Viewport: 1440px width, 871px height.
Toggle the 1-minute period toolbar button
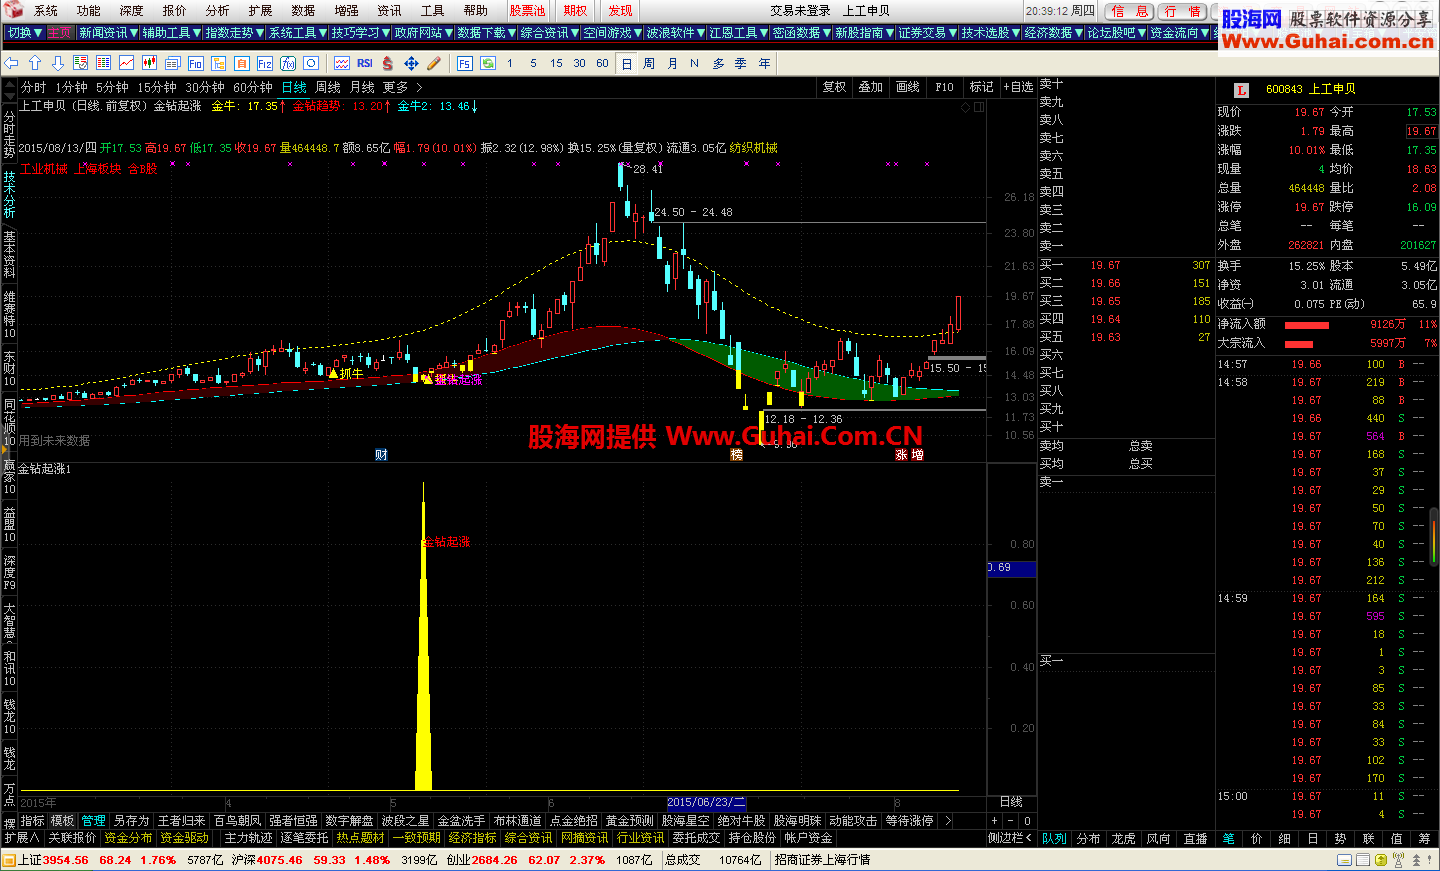(510, 63)
